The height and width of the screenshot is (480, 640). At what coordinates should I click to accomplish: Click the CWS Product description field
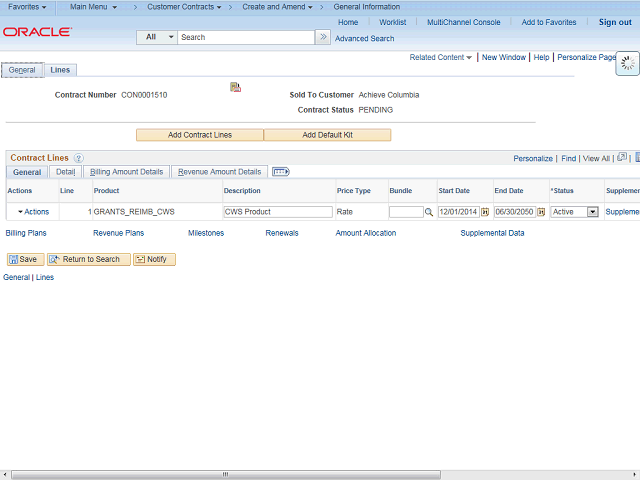point(278,212)
